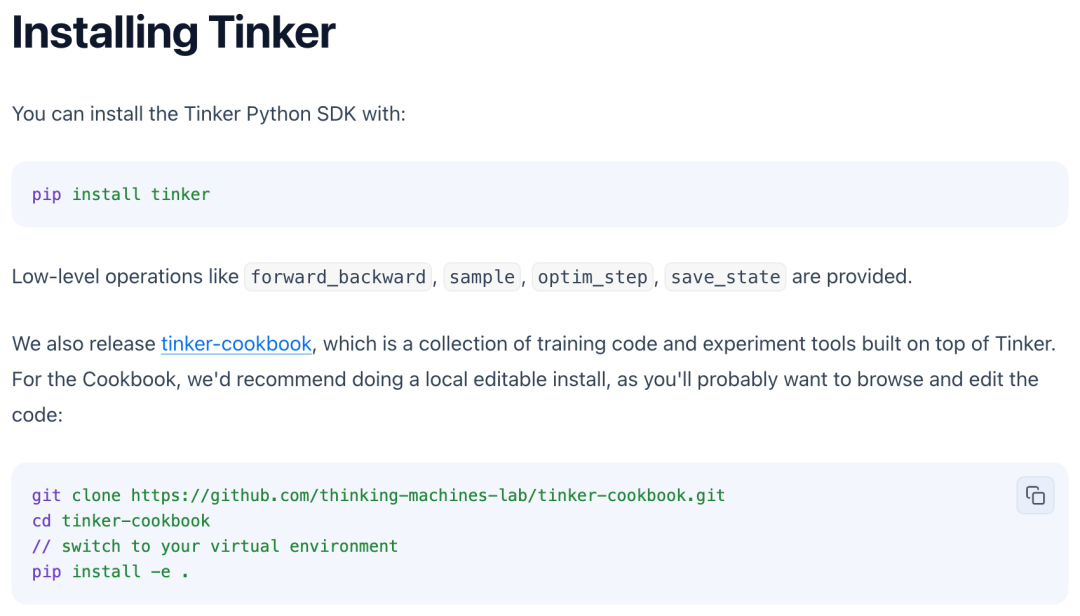The image size is (1080, 616).
Task: Click the sample inline code tag
Action: coord(482,277)
